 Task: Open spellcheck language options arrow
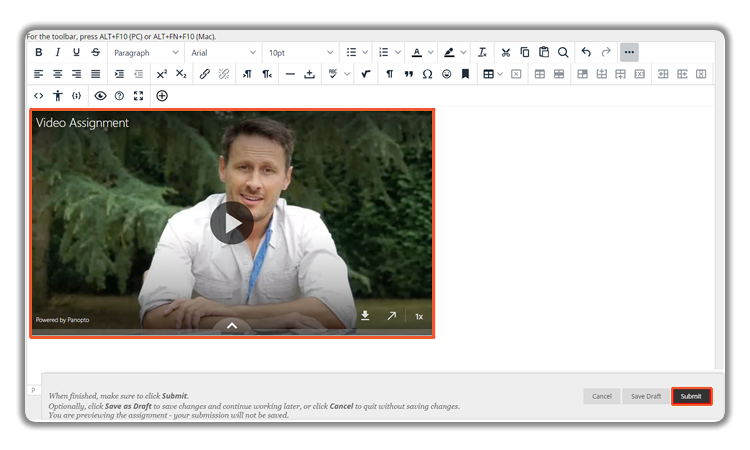pyautogui.click(x=347, y=74)
